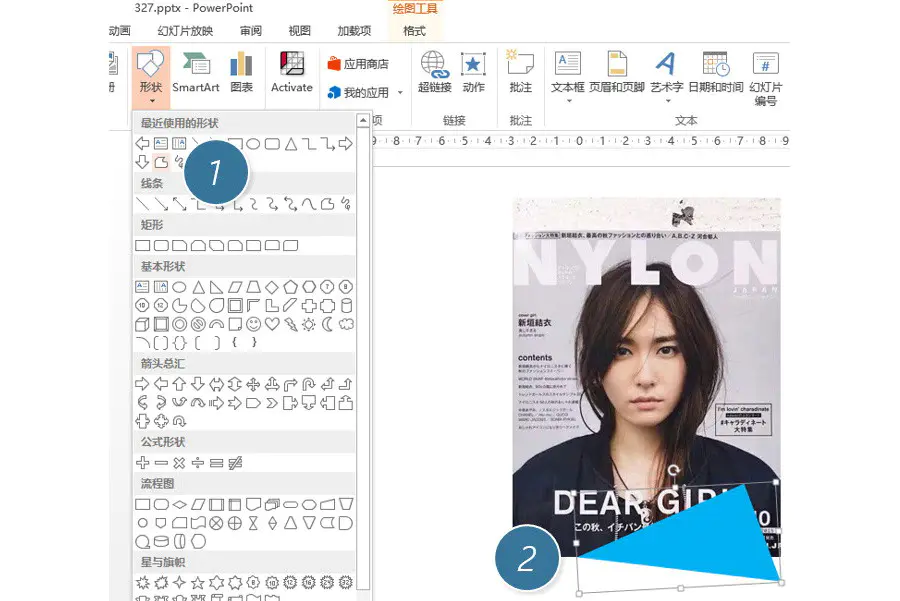
Task: Pick the heart shape in basic shapes
Action: coord(272,324)
